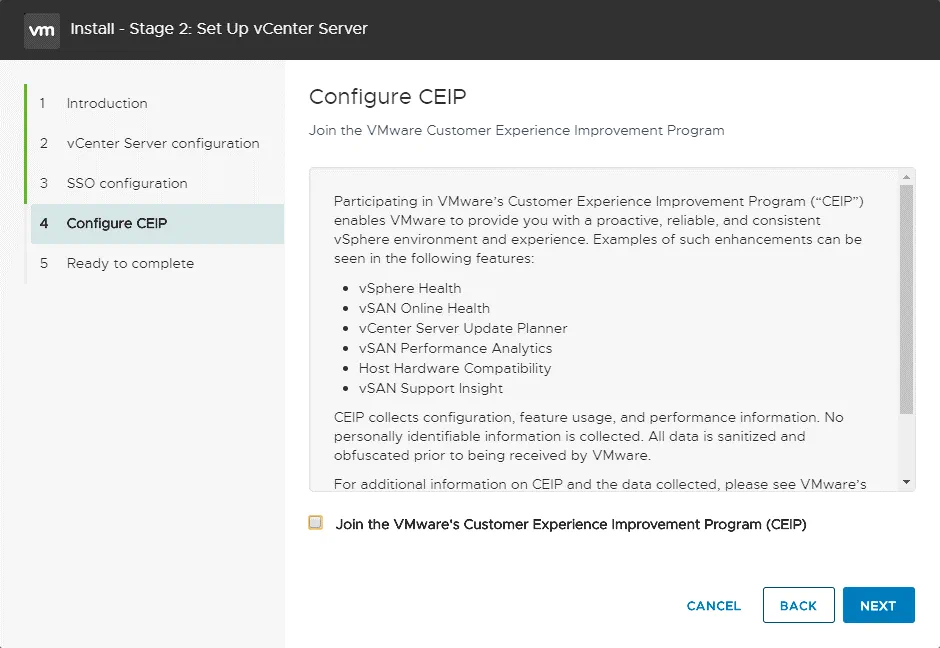Return to the SSO configuration step

point(126,183)
